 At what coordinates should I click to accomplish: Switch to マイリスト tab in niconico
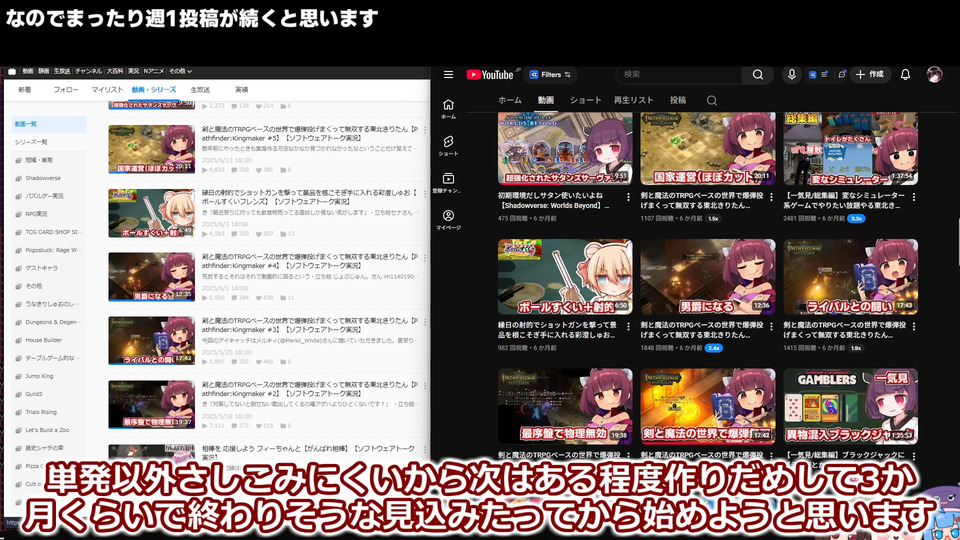[108, 89]
